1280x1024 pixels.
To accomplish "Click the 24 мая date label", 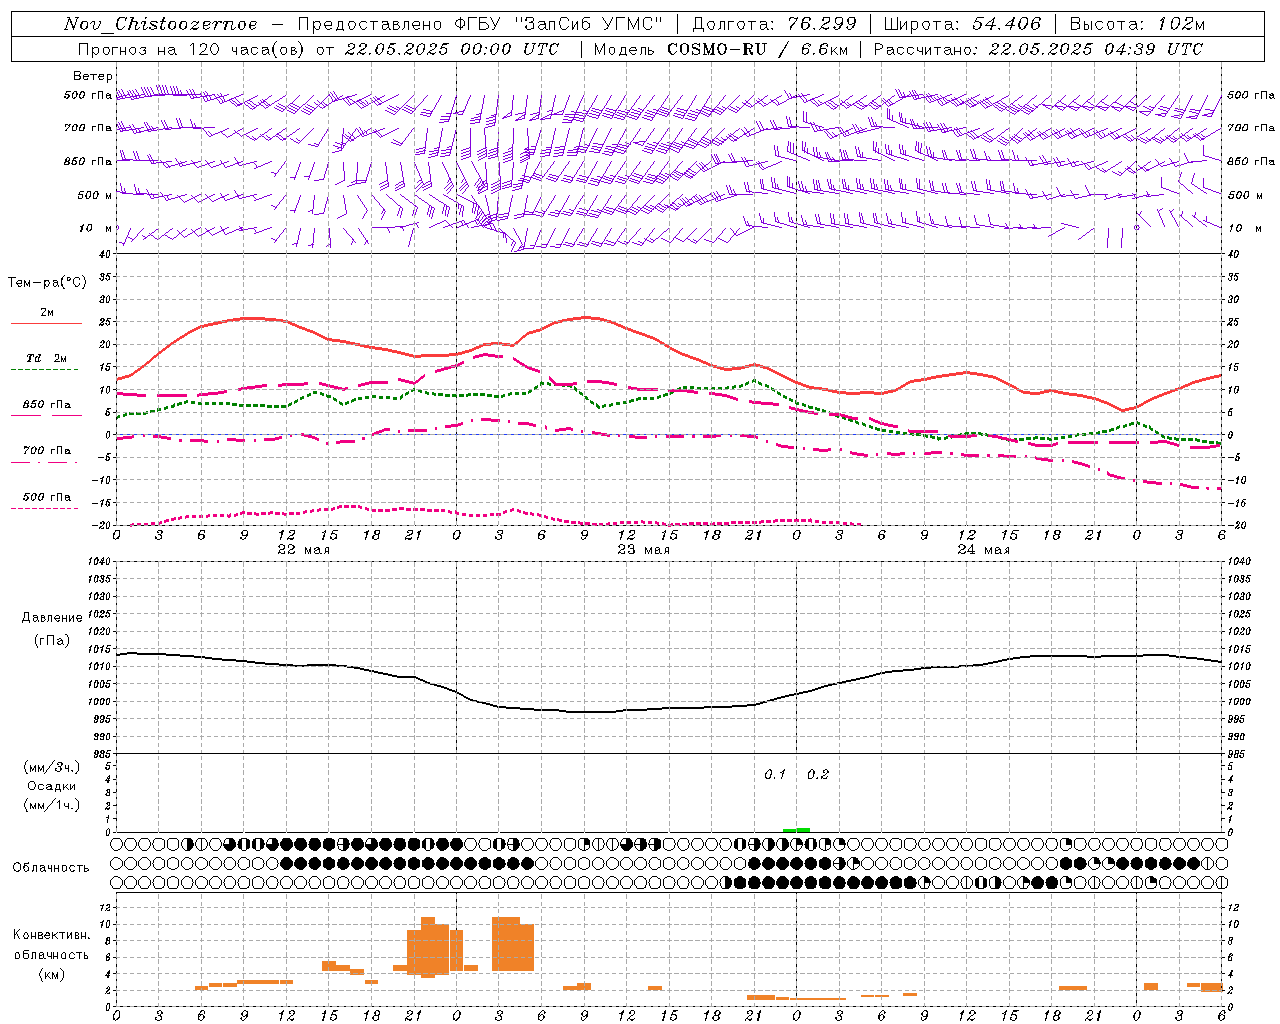I will coord(983,550).
